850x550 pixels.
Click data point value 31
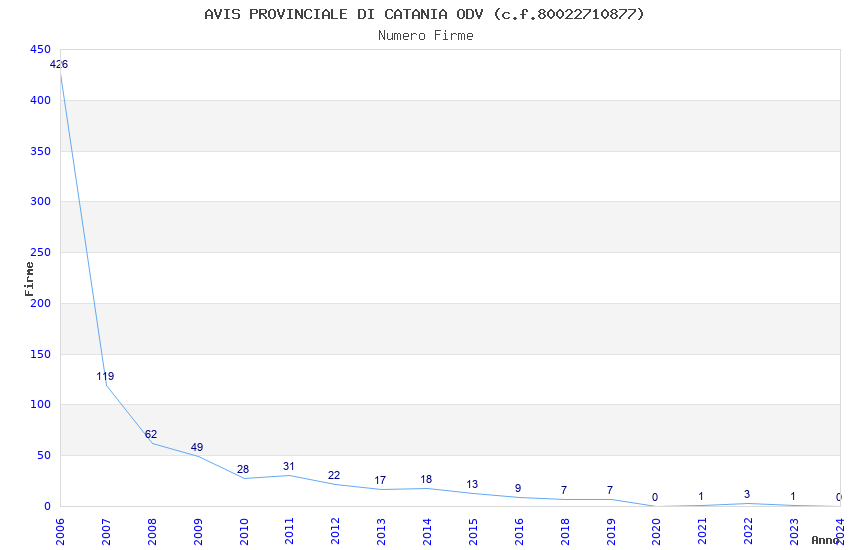tap(288, 466)
